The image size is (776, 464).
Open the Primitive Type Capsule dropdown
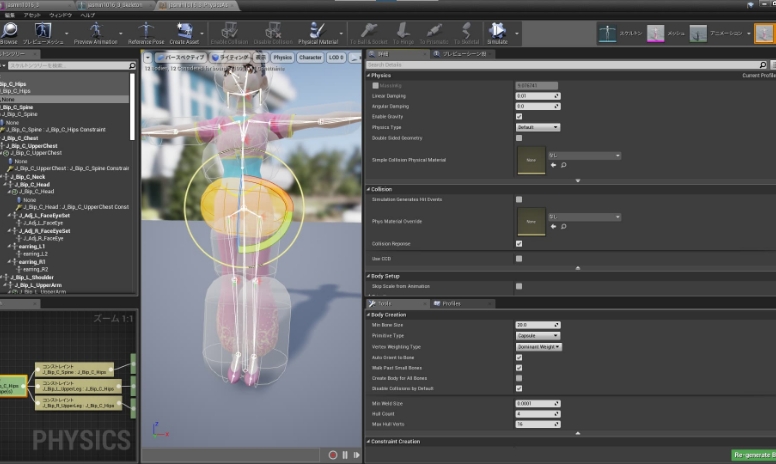point(537,336)
